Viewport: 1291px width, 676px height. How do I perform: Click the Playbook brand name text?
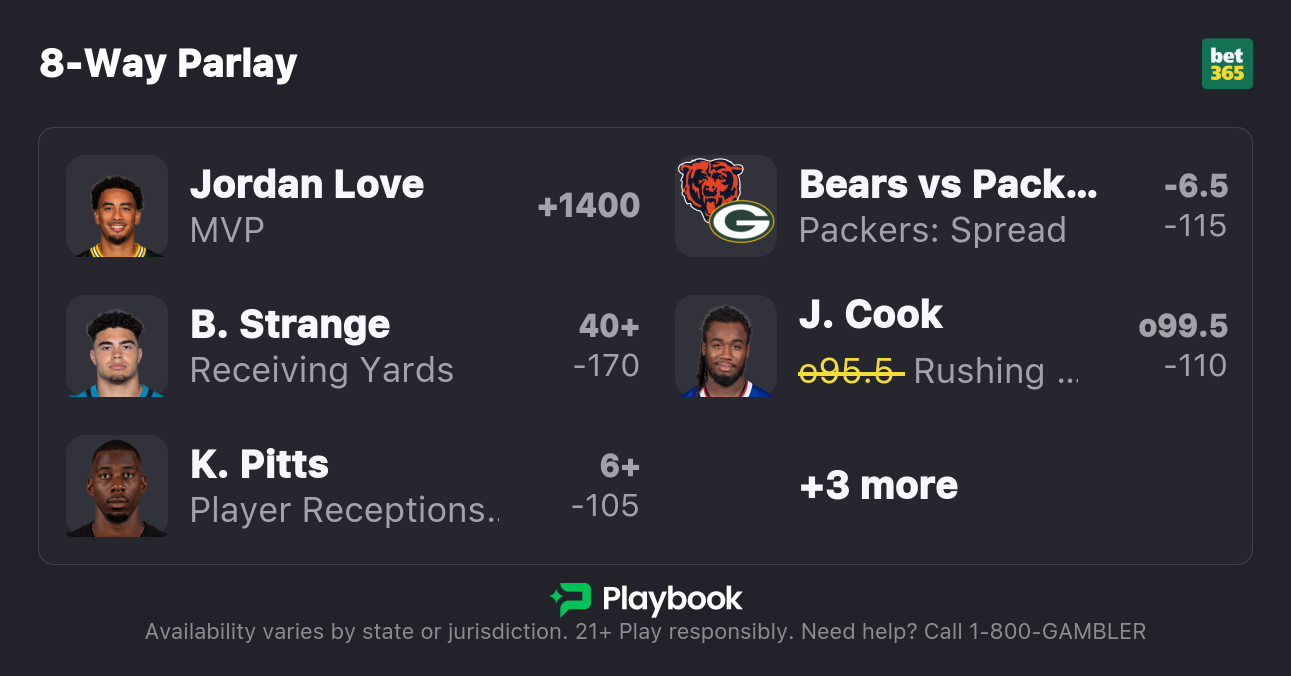pos(672,600)
